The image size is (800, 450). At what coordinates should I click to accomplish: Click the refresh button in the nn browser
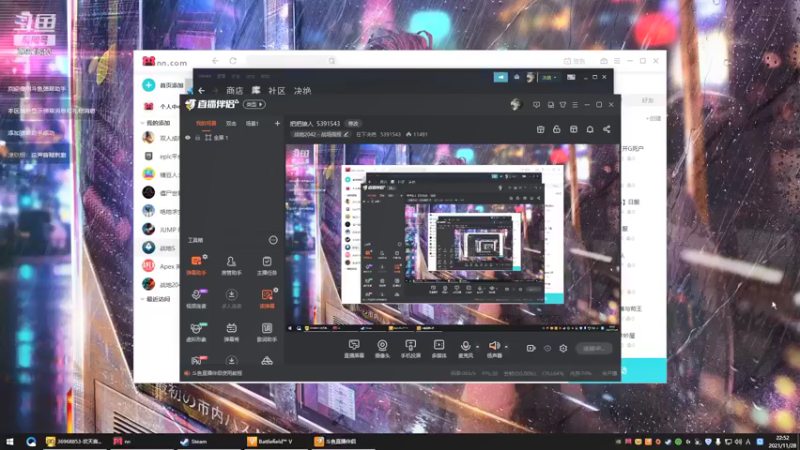[233, 61]
